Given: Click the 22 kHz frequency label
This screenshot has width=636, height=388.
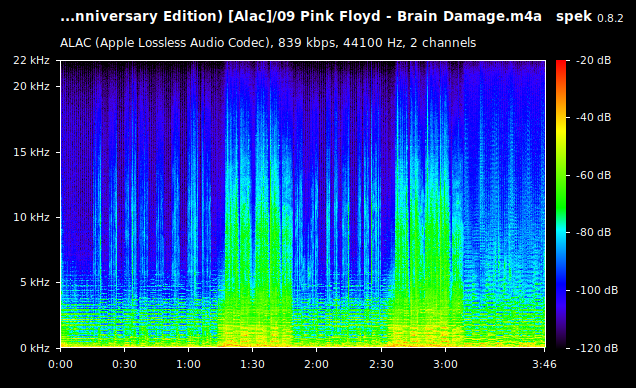Looking at the screenshot, I should [x=31, y=60].
